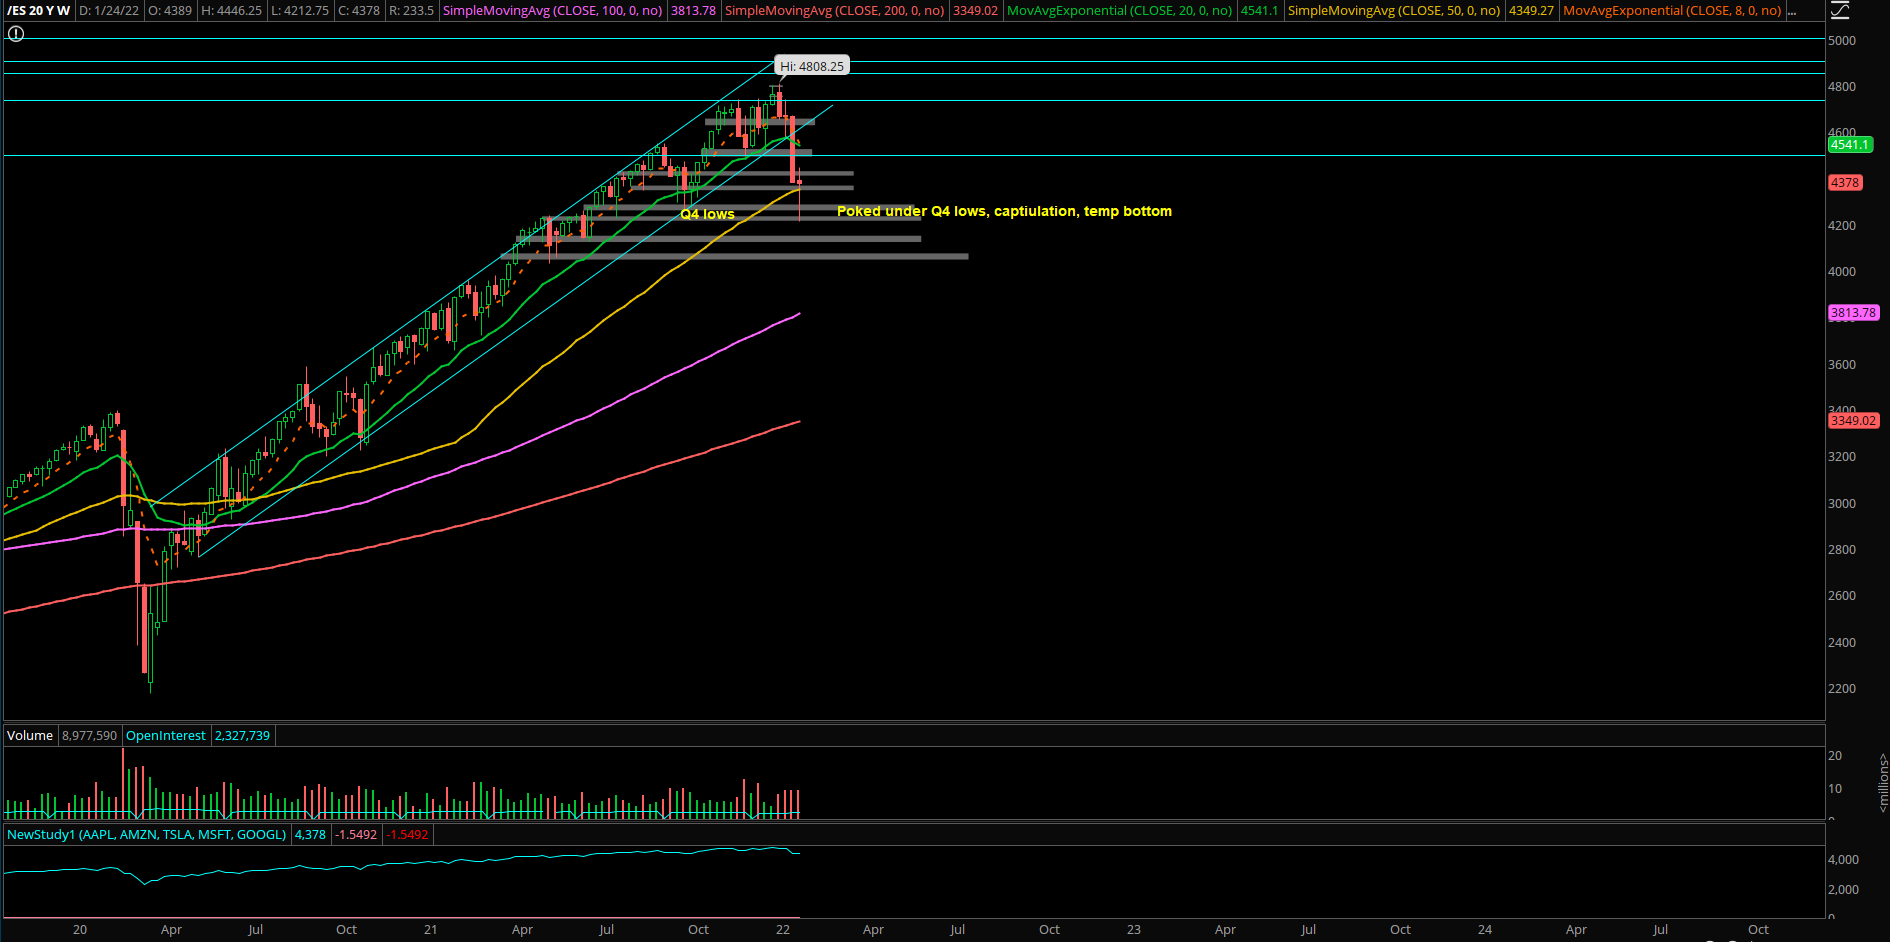Click the MovAvgExponential 8 study label

pos(1672,11)
